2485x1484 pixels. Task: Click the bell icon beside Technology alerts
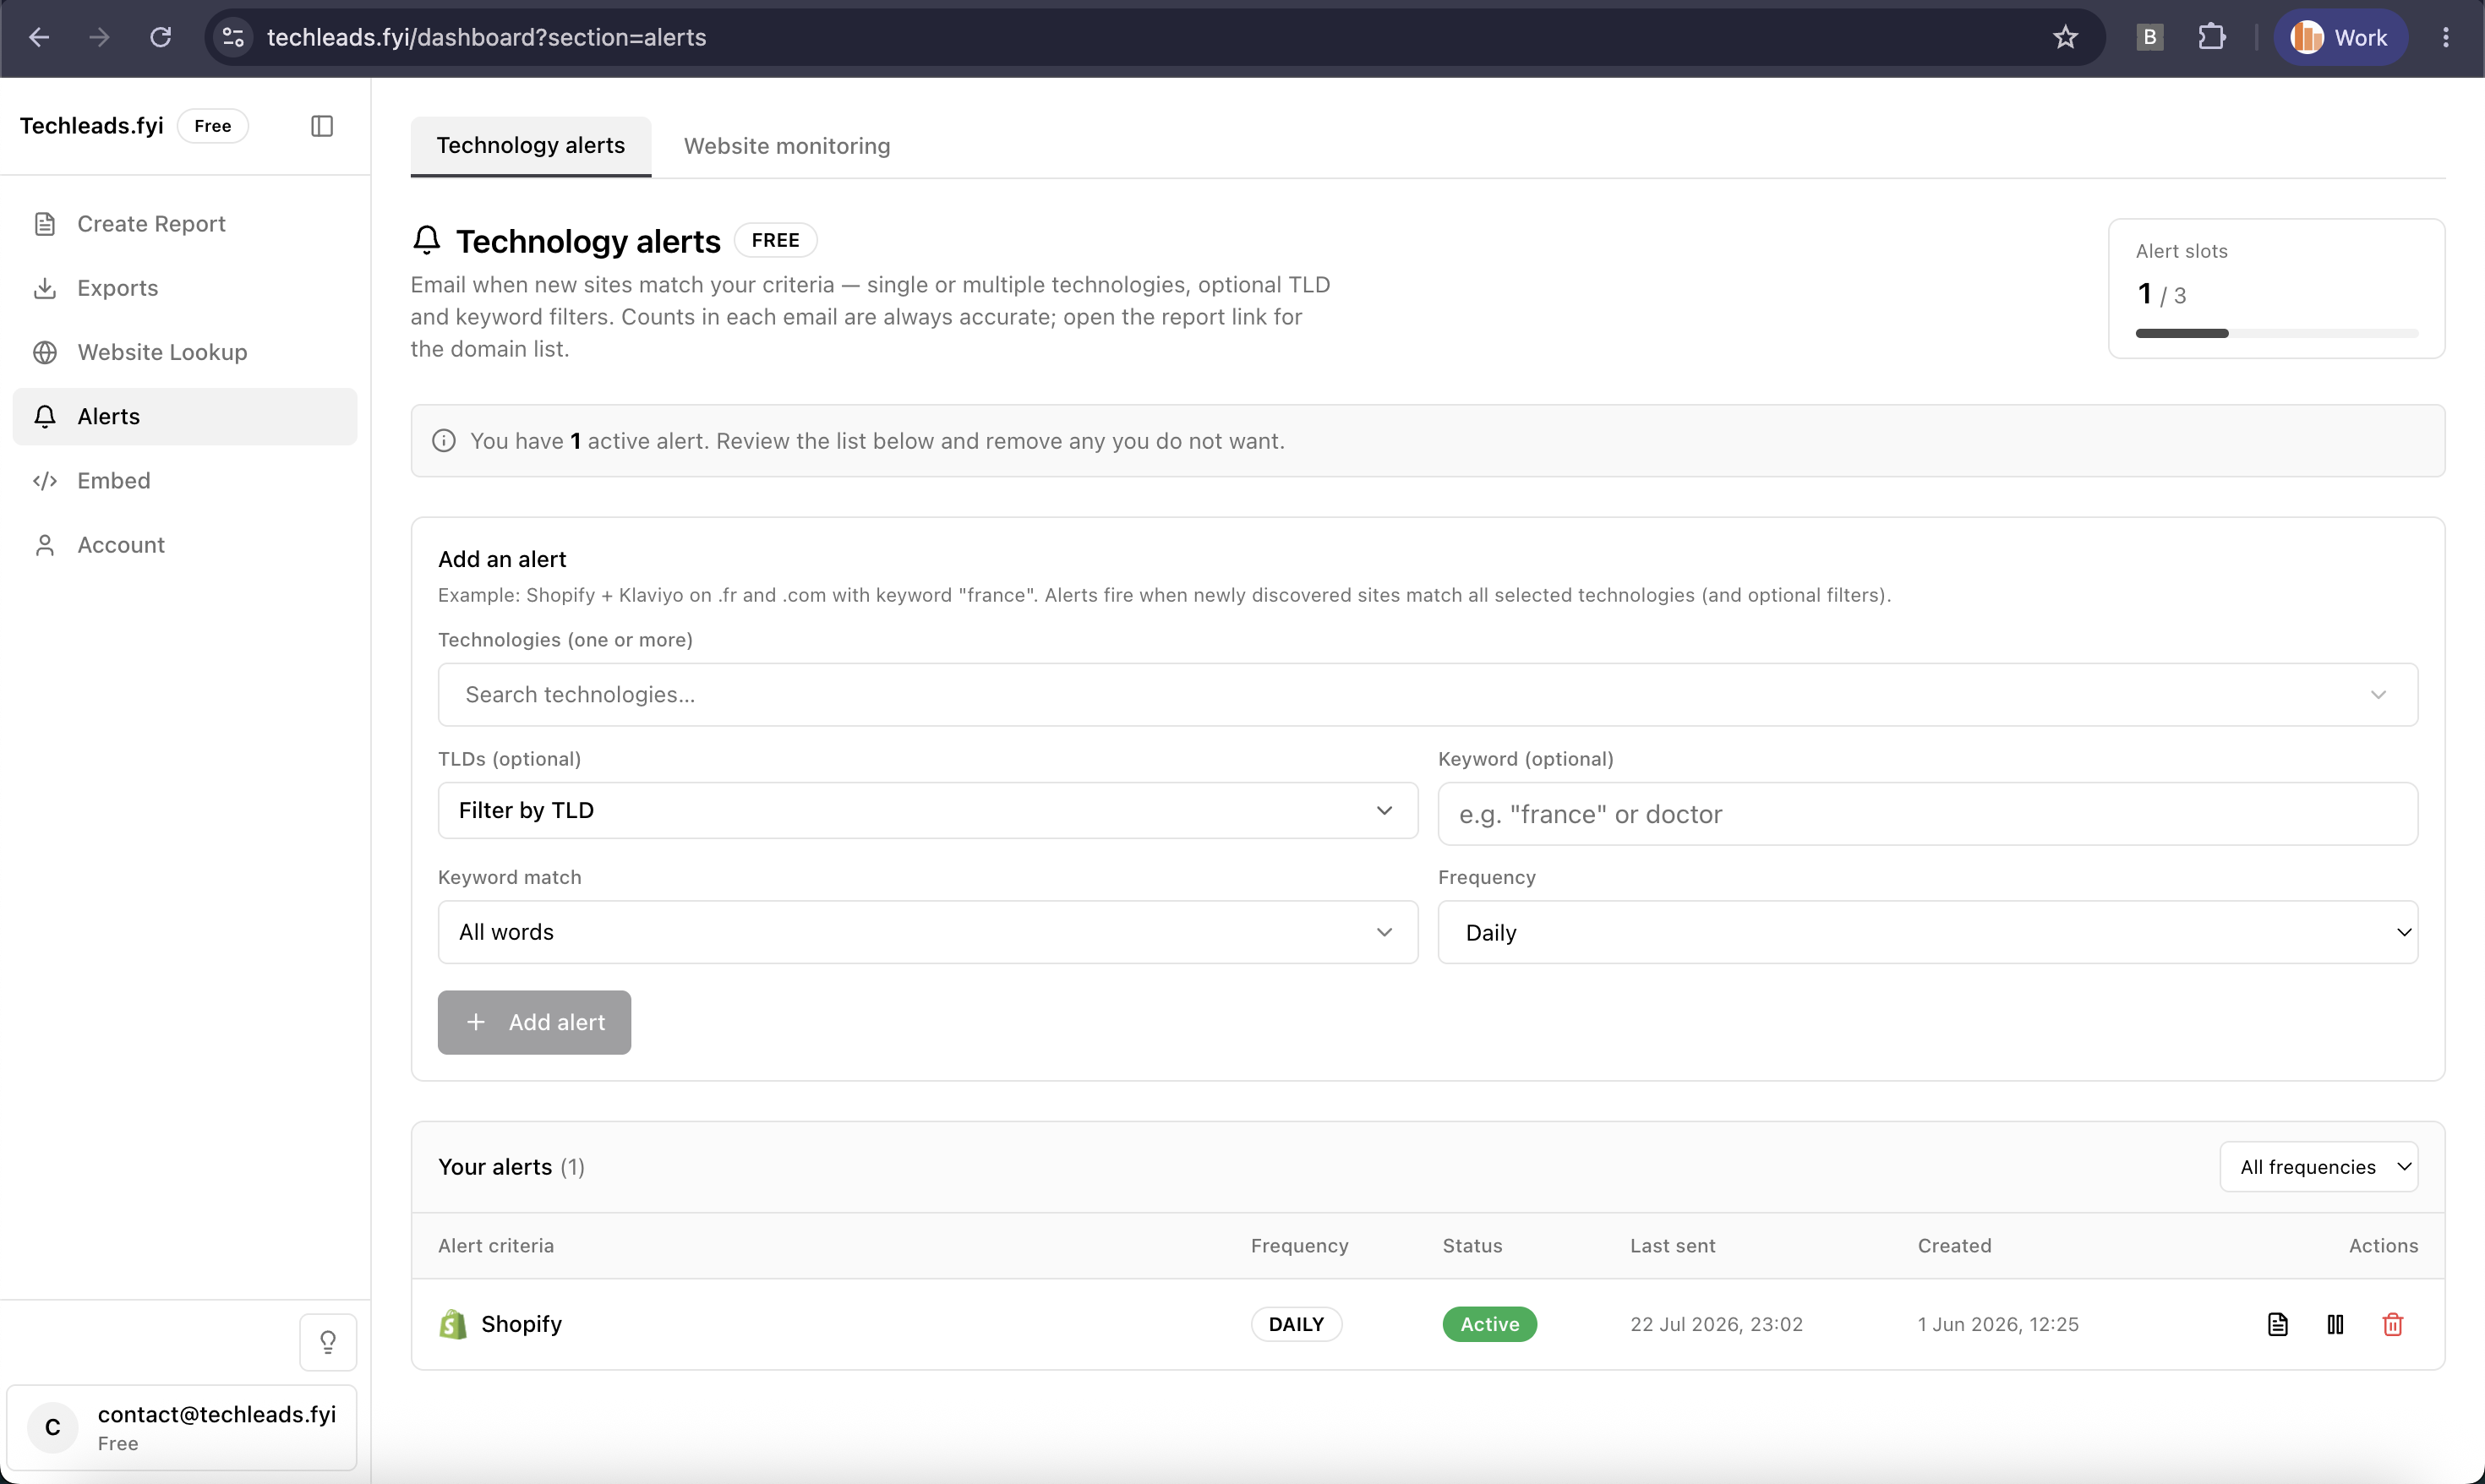click(427, 240)
